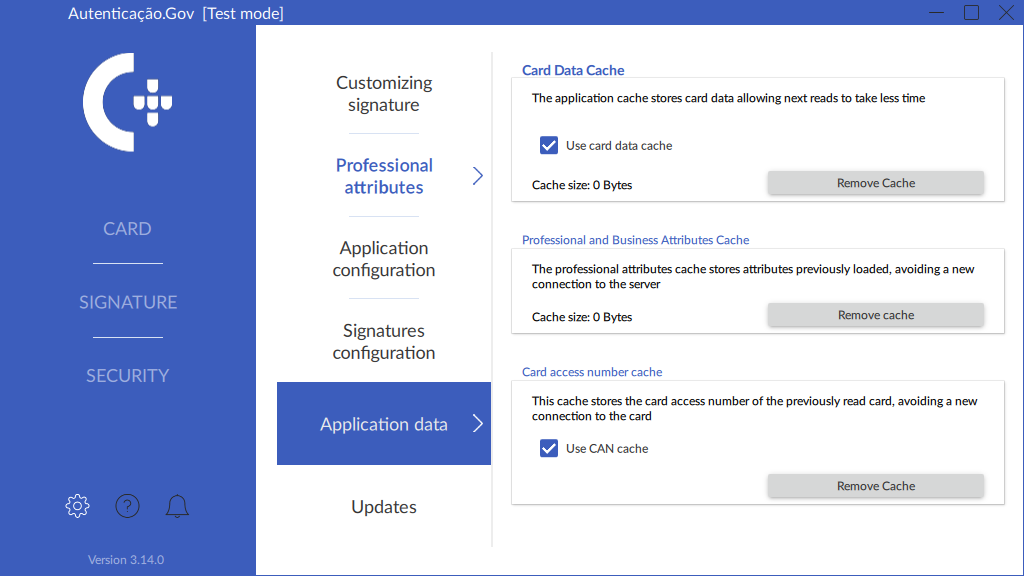1024x576 pixels.
Task: Toggle the Use CAN cache checkbox
Action: pos(549,449)
